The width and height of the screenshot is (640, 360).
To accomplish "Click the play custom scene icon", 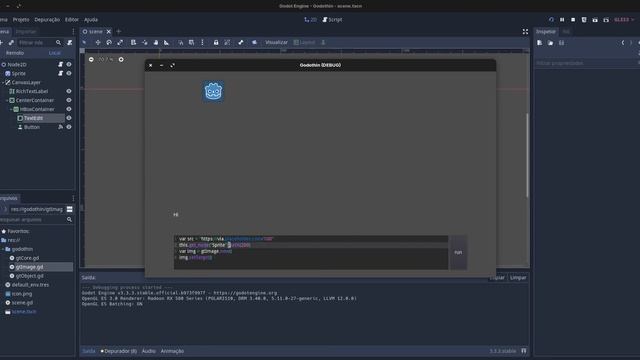I will click(606, 20).
